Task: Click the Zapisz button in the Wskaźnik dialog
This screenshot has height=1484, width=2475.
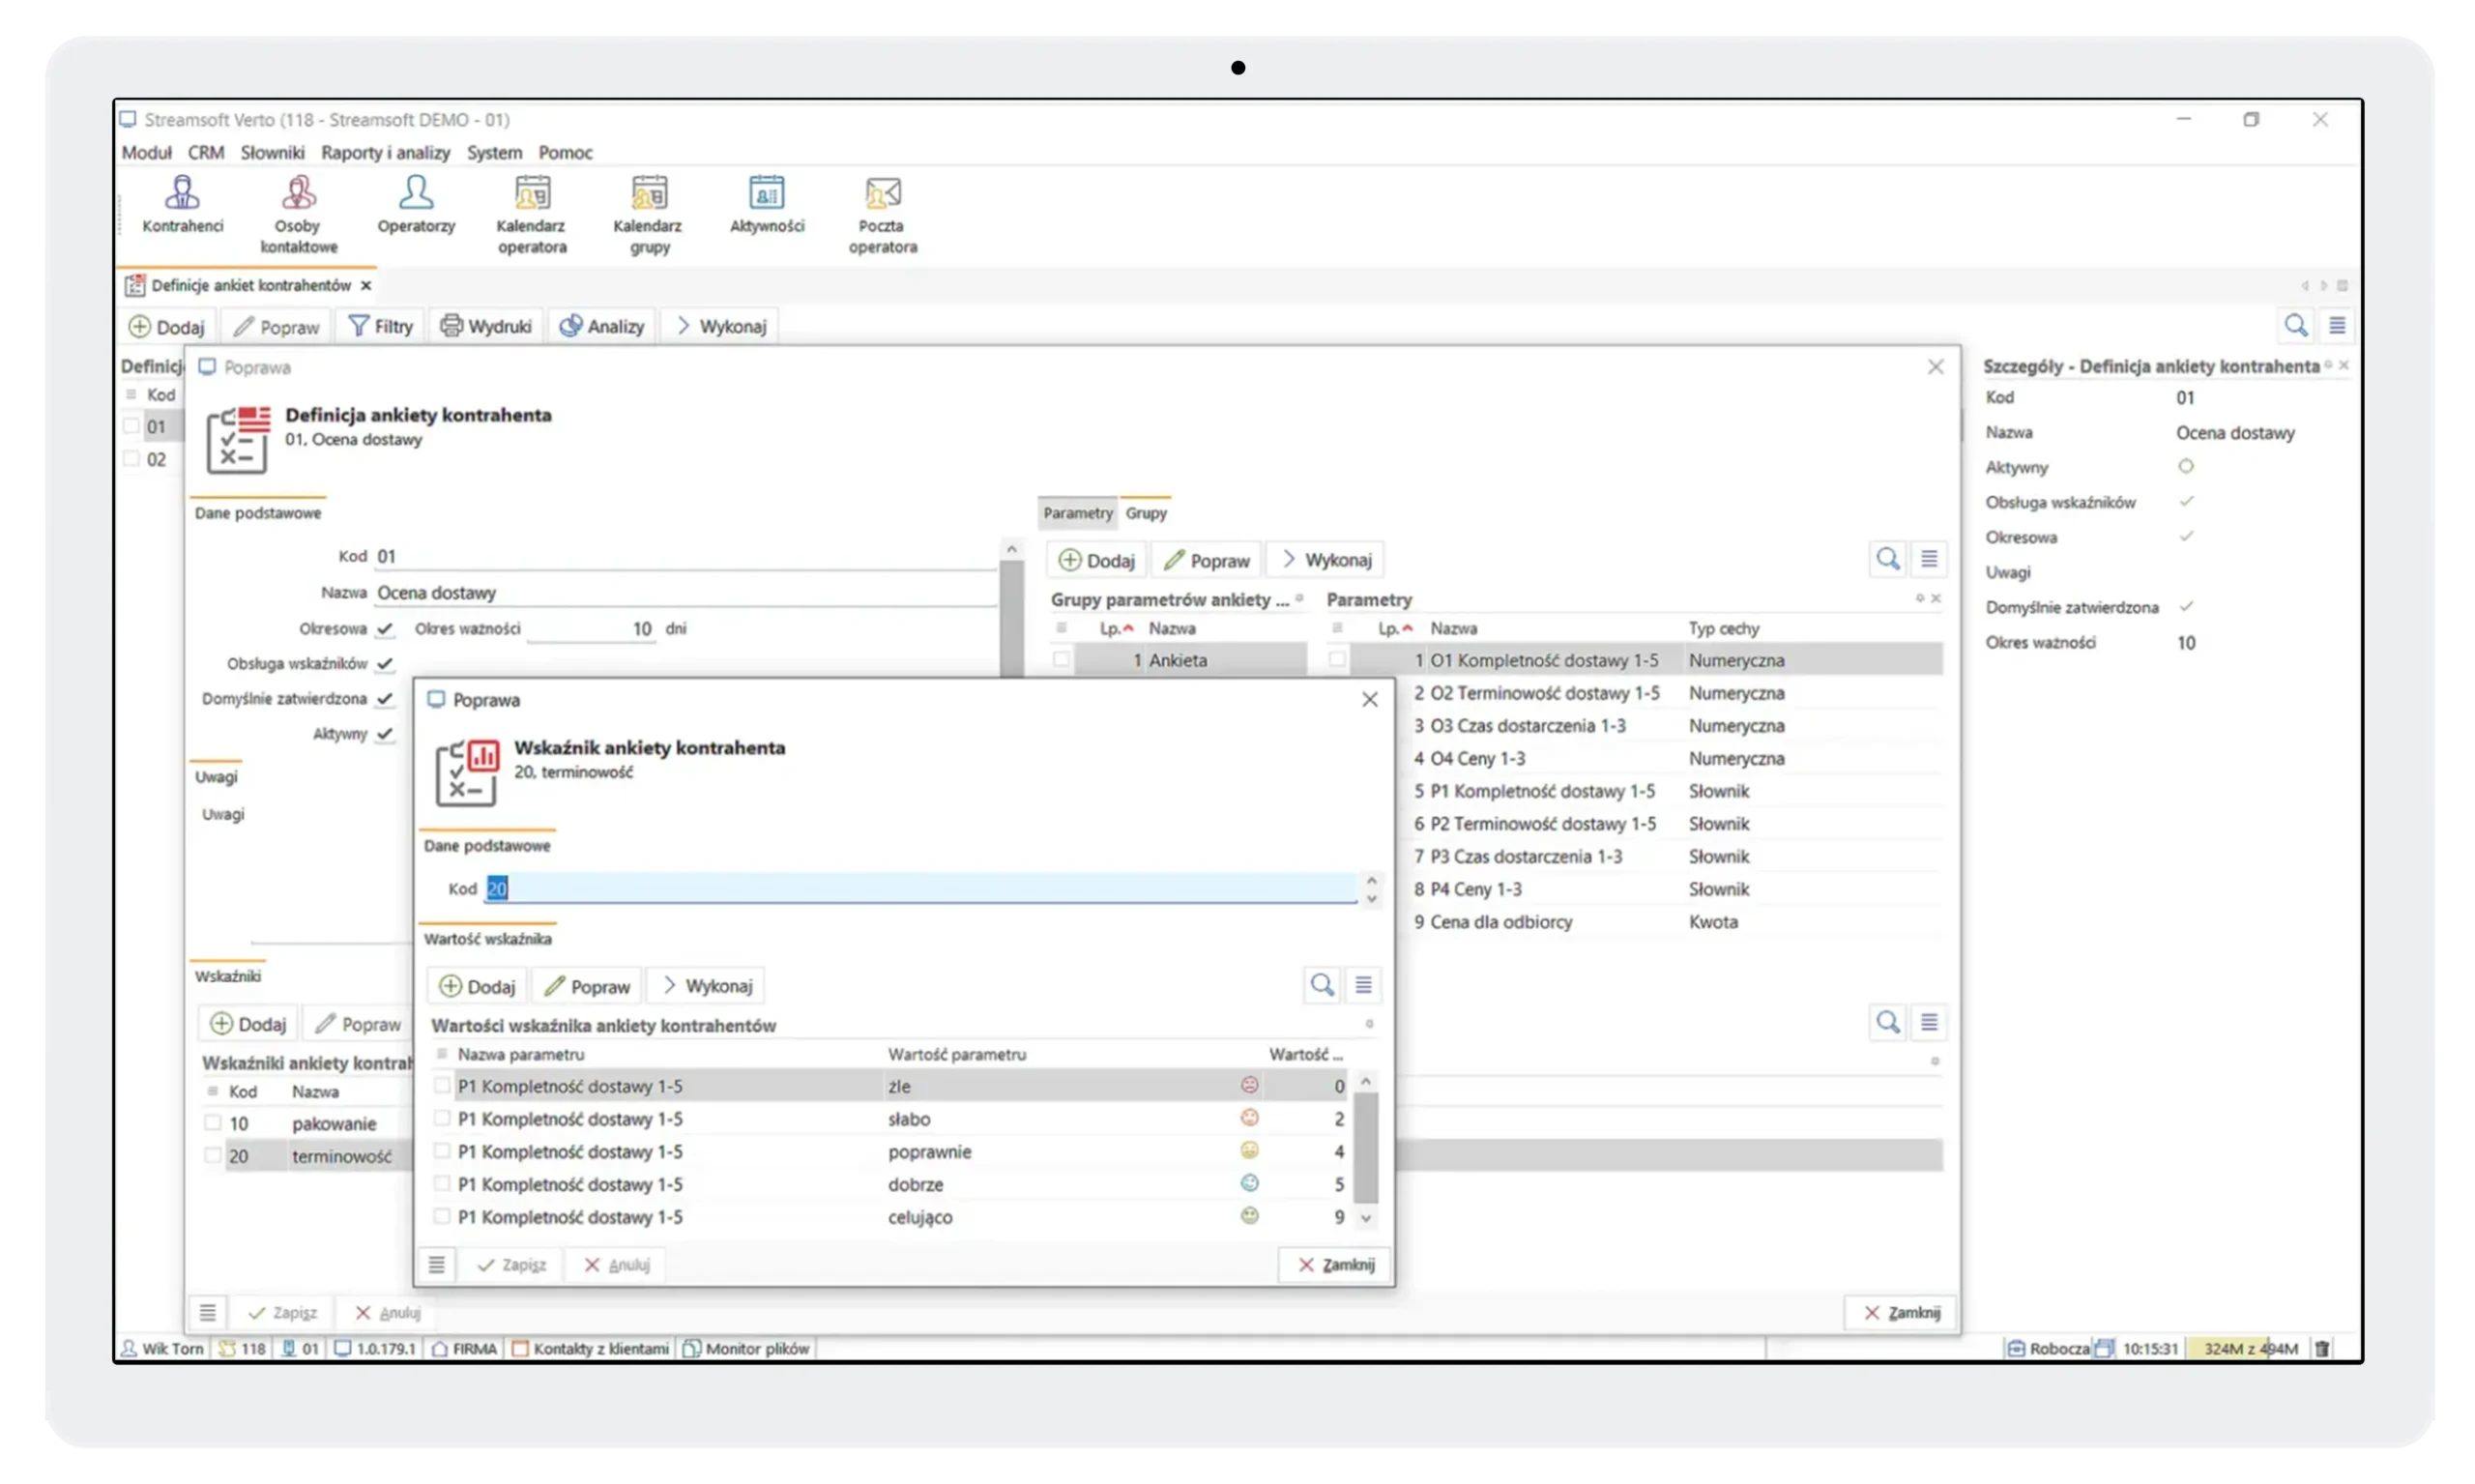Action: (x=512, y=1264)
